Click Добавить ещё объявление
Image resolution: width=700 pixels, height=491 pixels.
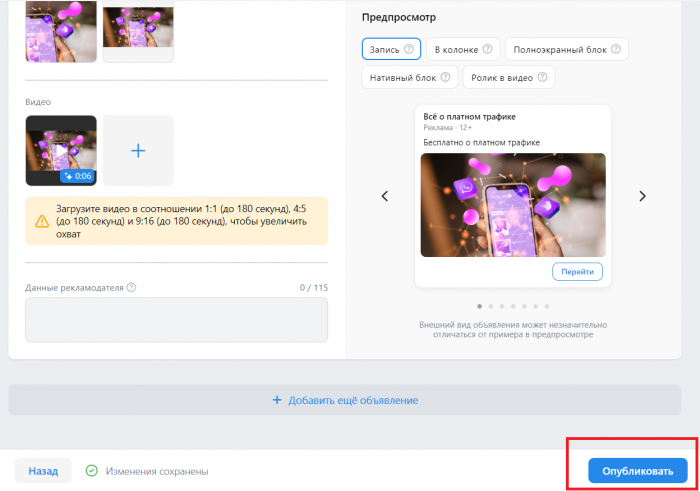coord(345,400)
